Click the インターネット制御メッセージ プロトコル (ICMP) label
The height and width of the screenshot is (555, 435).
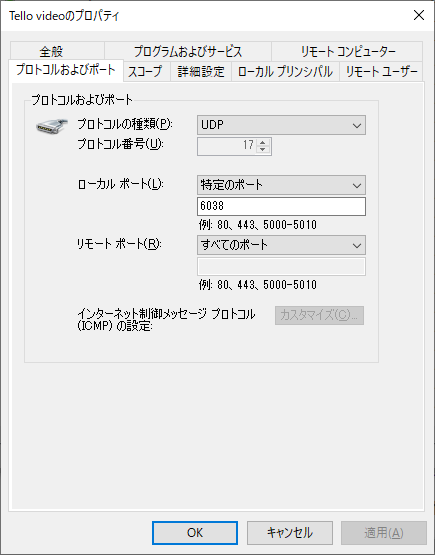(166, 320)
